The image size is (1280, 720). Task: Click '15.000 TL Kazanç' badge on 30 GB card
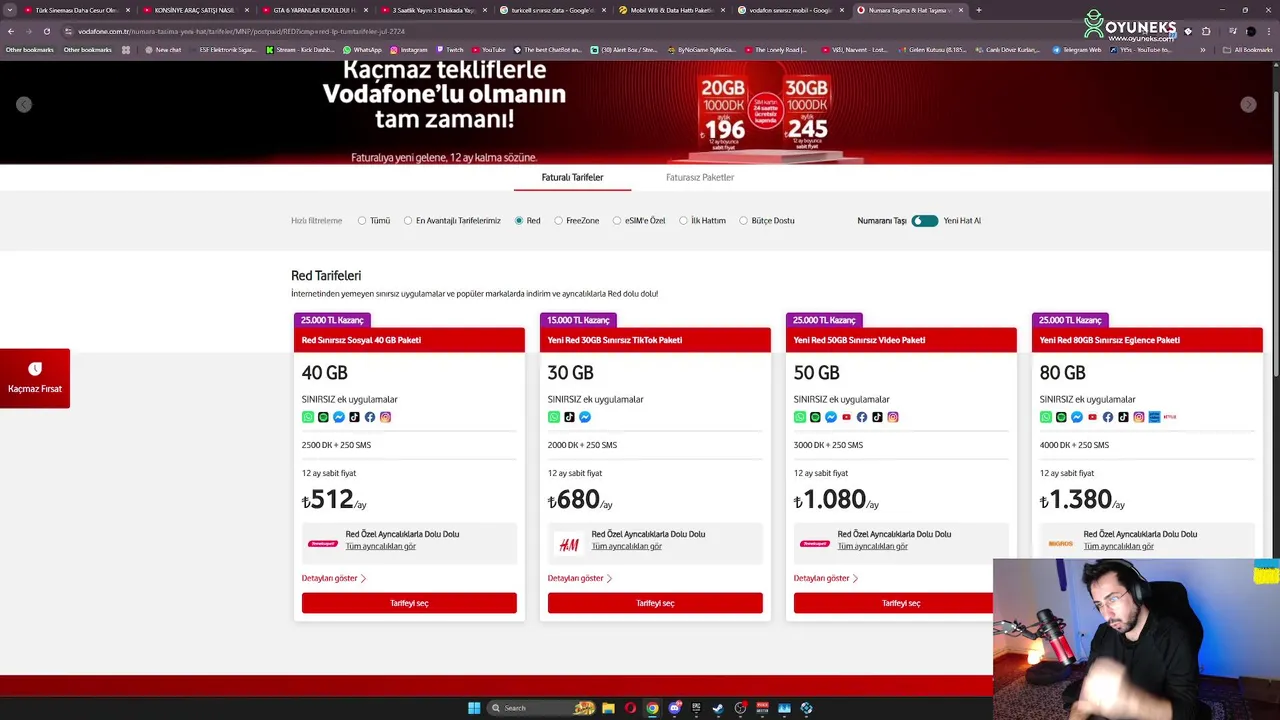coord(578,320)
